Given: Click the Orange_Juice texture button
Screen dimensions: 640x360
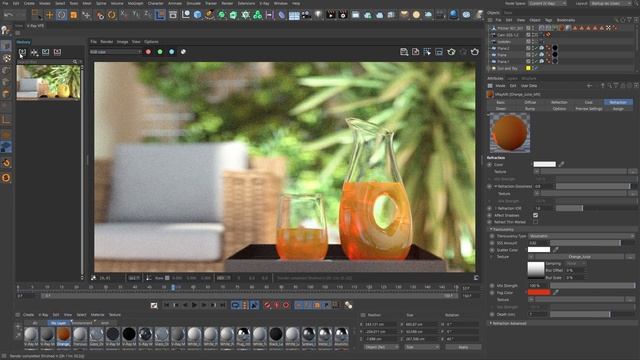Looking at the screenshot, I should pyautogui.click(x=579, y=257).
